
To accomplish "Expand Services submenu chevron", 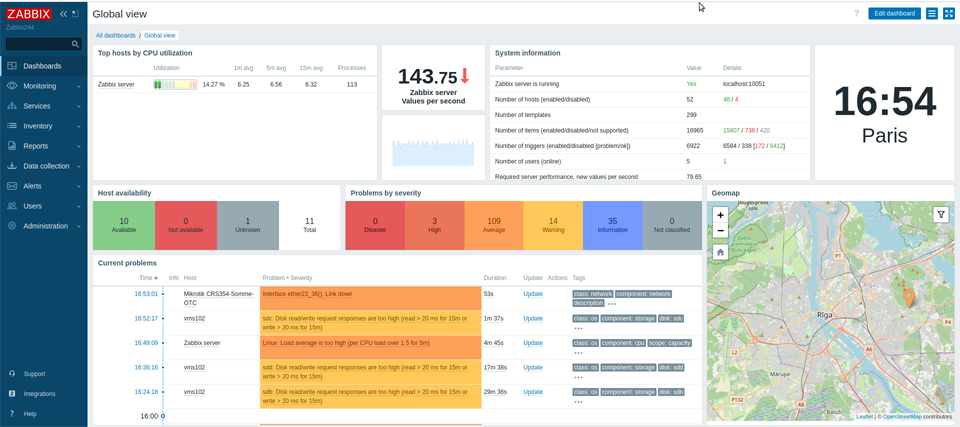I will coord(79,107).
